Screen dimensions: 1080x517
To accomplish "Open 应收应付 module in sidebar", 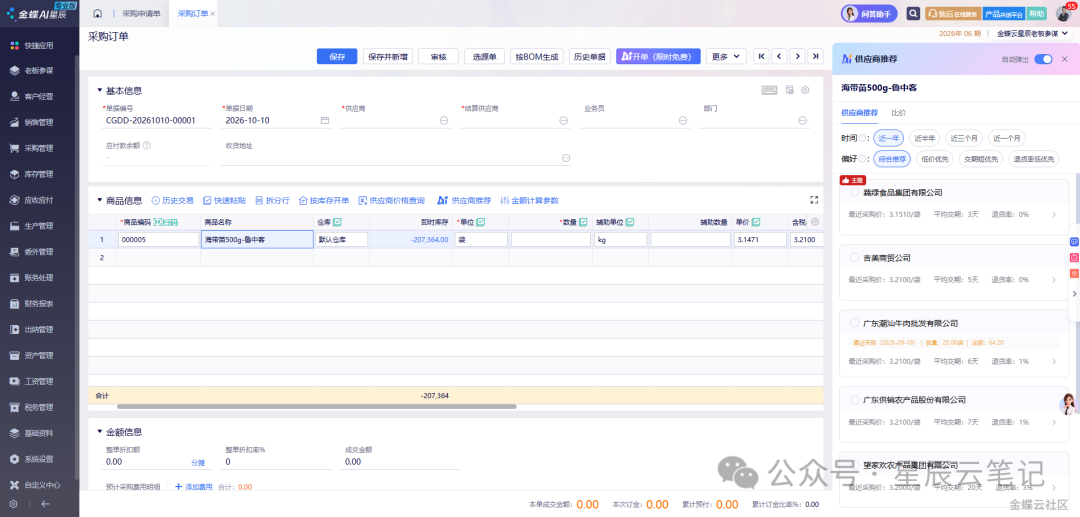I will pos(39,200).
